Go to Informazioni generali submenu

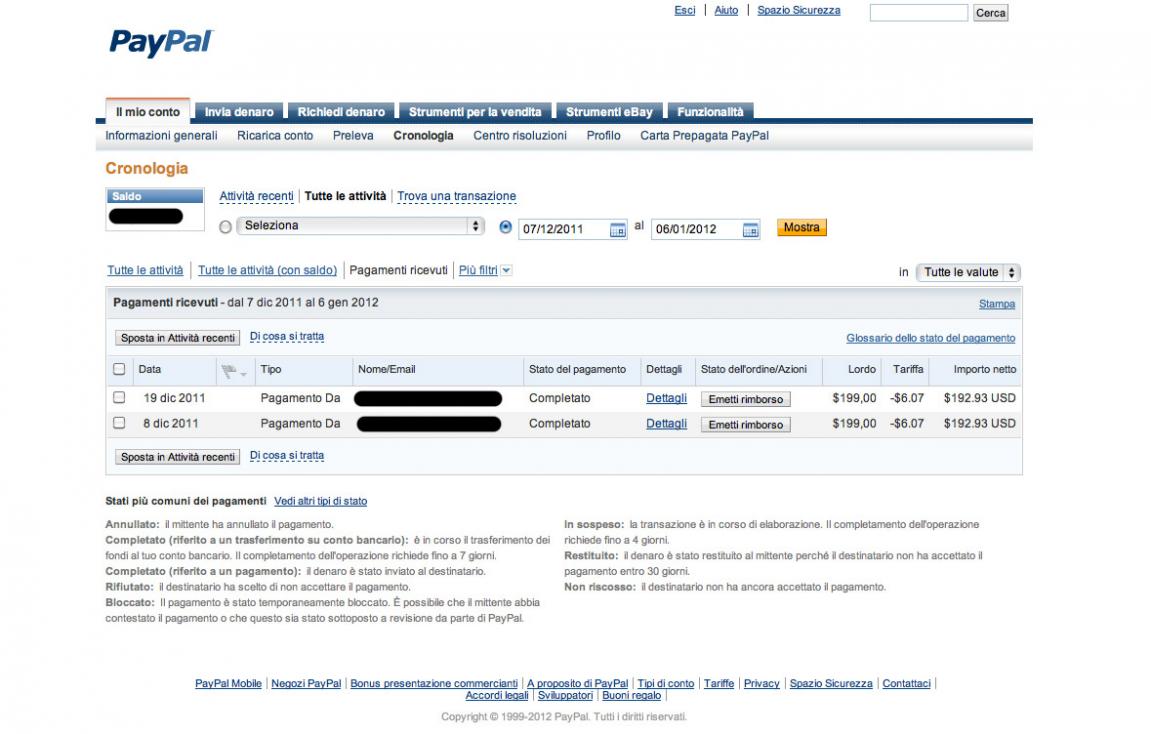pyautogui.click(x=161, y=136)
